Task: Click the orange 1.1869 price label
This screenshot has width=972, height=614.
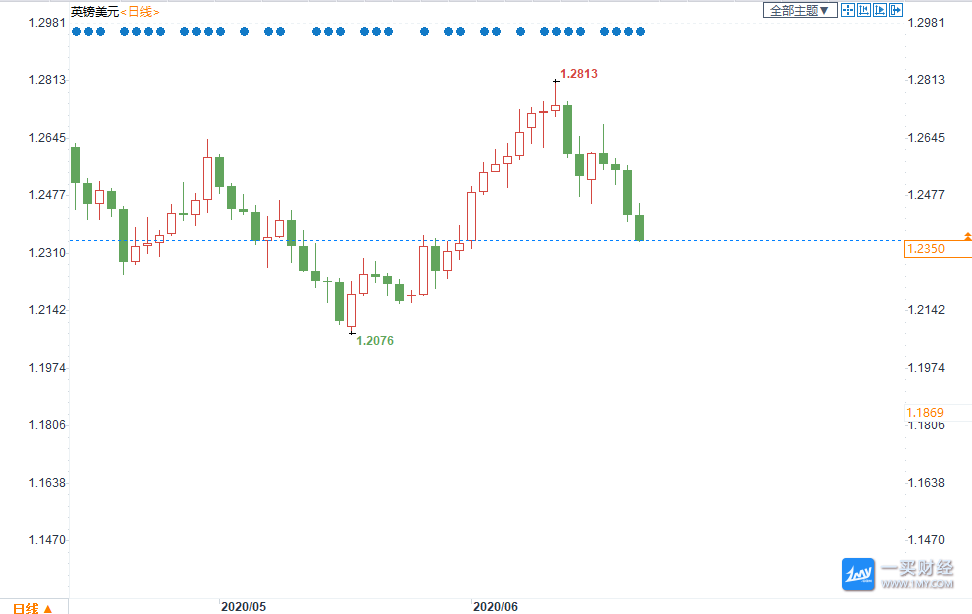Action: pos(925,412)
